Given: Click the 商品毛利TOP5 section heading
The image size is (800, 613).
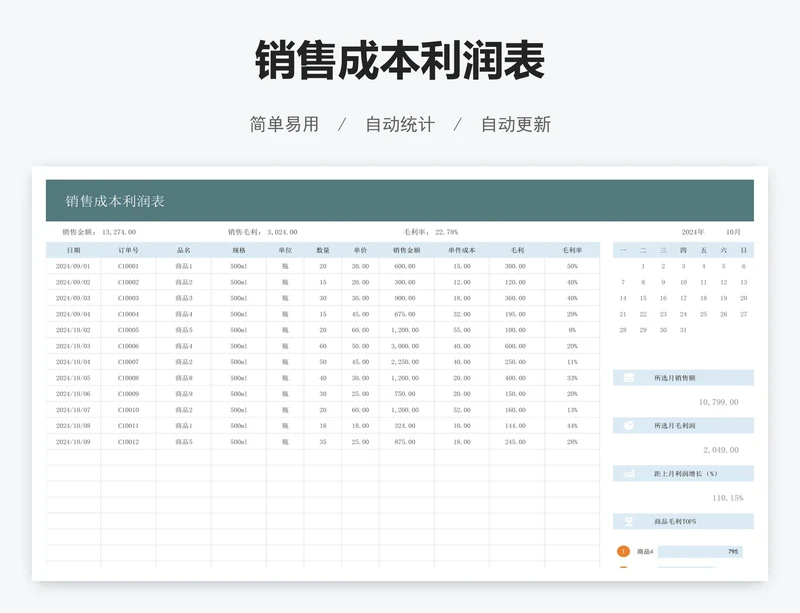Looking at the screenshot, I should (x=675, y=521).
